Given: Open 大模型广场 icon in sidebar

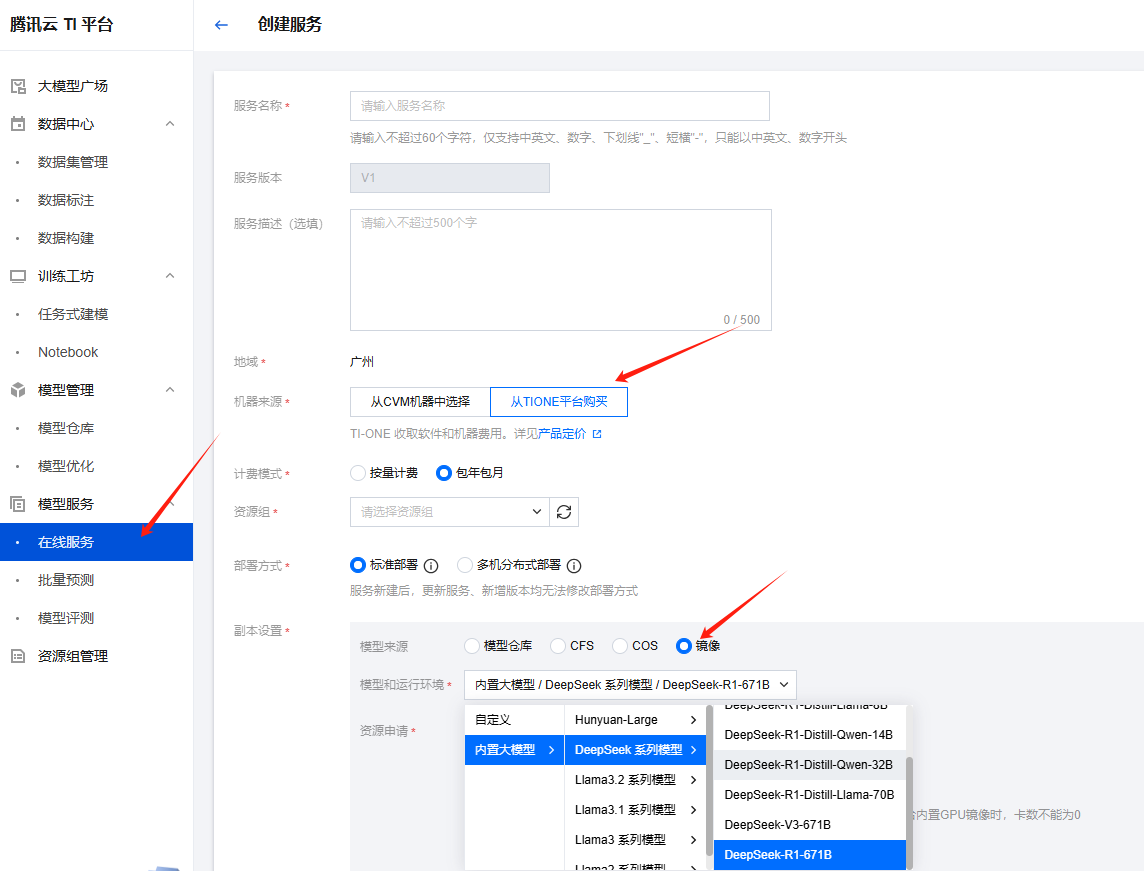Looking at the screenshot, I should point(18,86).
